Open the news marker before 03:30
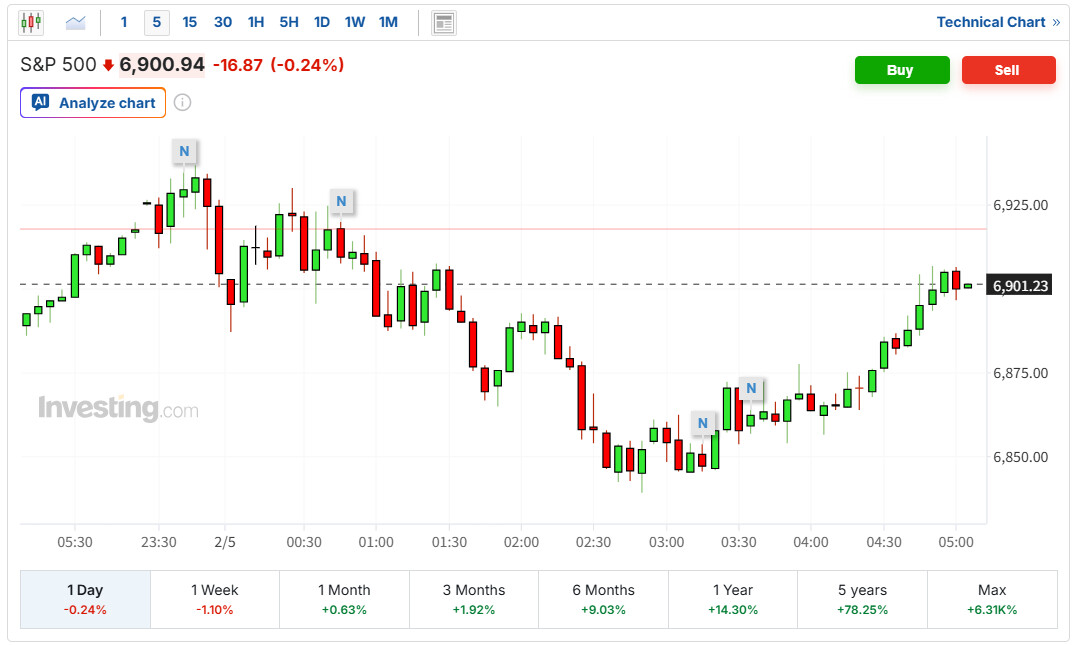 pos(703,423)
